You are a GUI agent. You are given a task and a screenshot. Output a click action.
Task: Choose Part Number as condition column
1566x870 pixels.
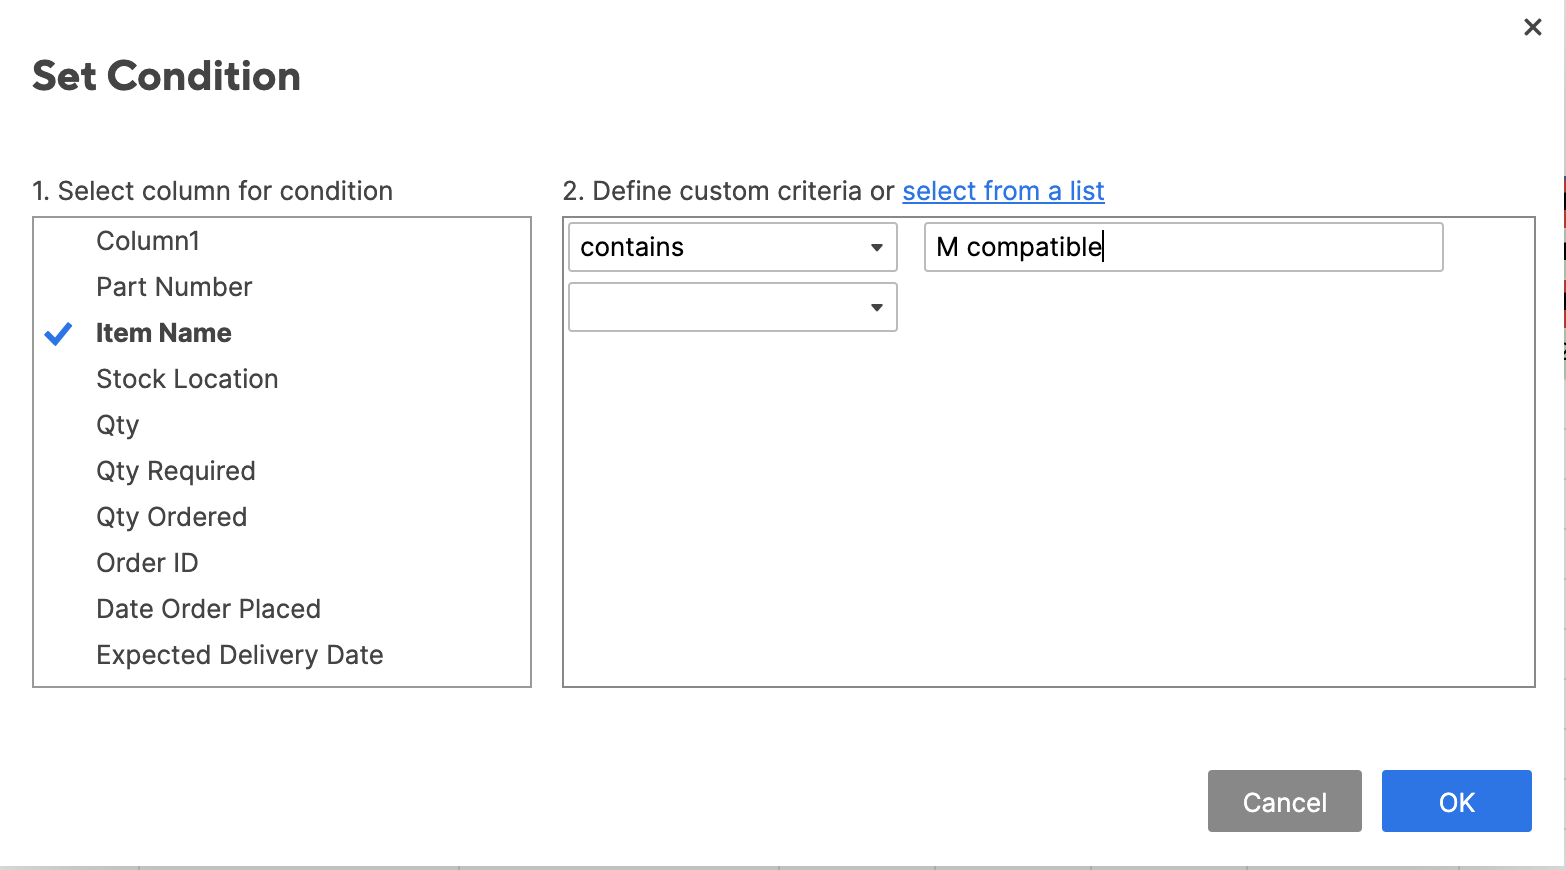coord(174,287)
